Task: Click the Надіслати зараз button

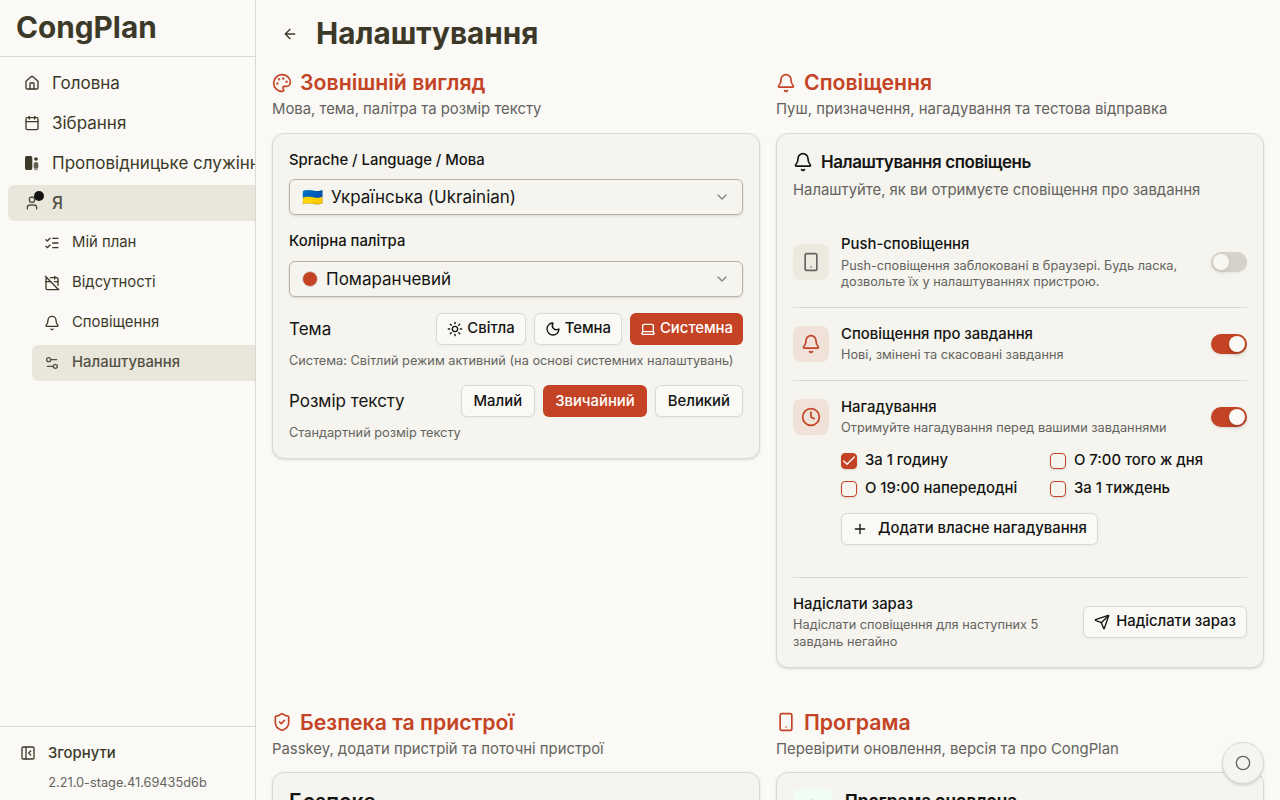Action: (x=1165, y=622)
